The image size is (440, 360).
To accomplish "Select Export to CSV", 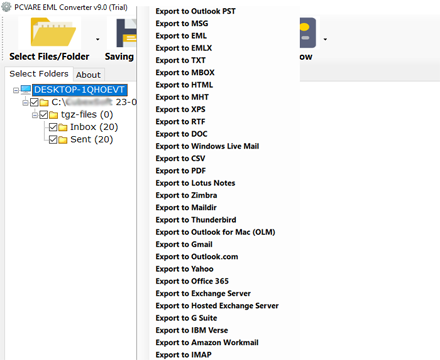I will pos(180,159).
